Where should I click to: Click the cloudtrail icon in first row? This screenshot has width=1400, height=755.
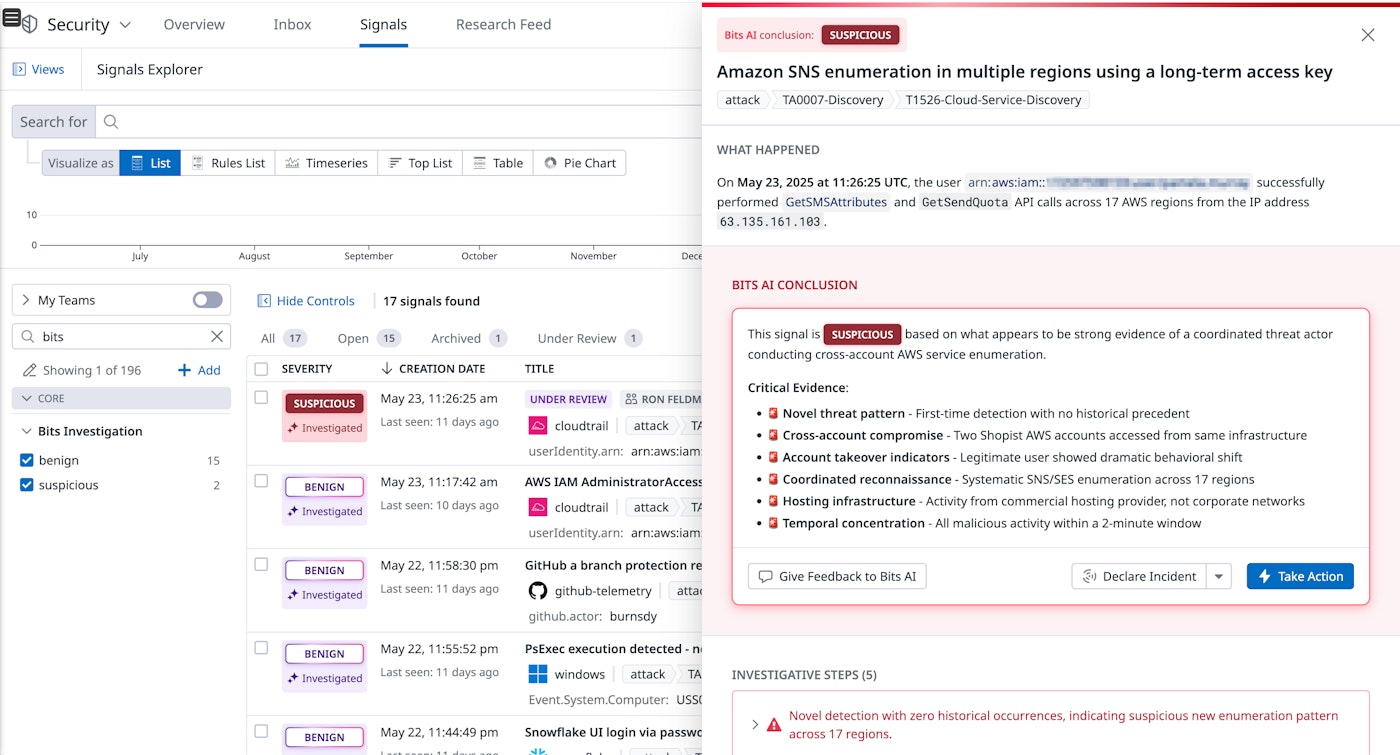(x=538, y=425)
